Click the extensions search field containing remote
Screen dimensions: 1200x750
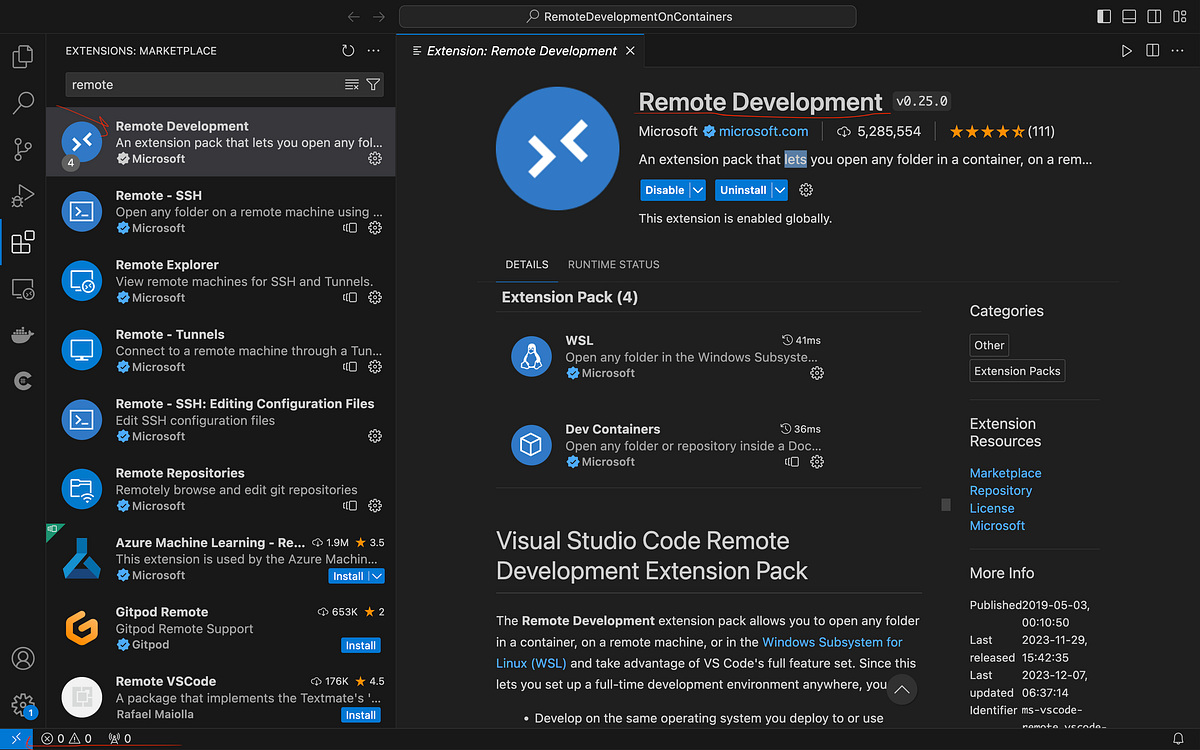(x=205, y=85)
